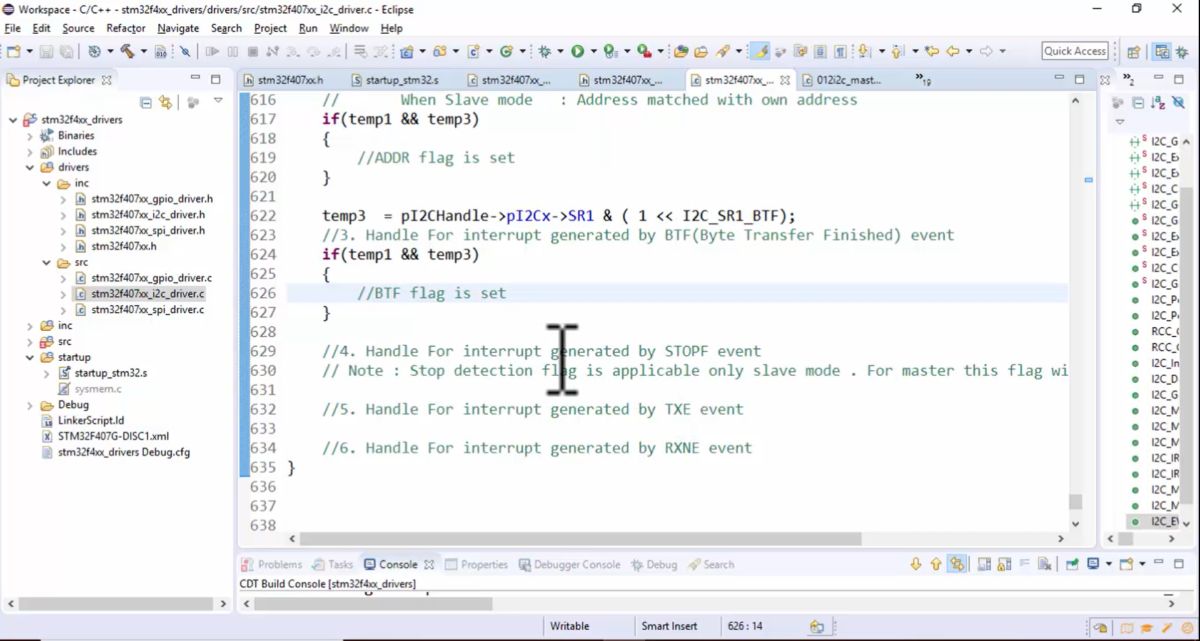Open the Run button dropdown arrow

pyautogui.click(x=593, y=51)
